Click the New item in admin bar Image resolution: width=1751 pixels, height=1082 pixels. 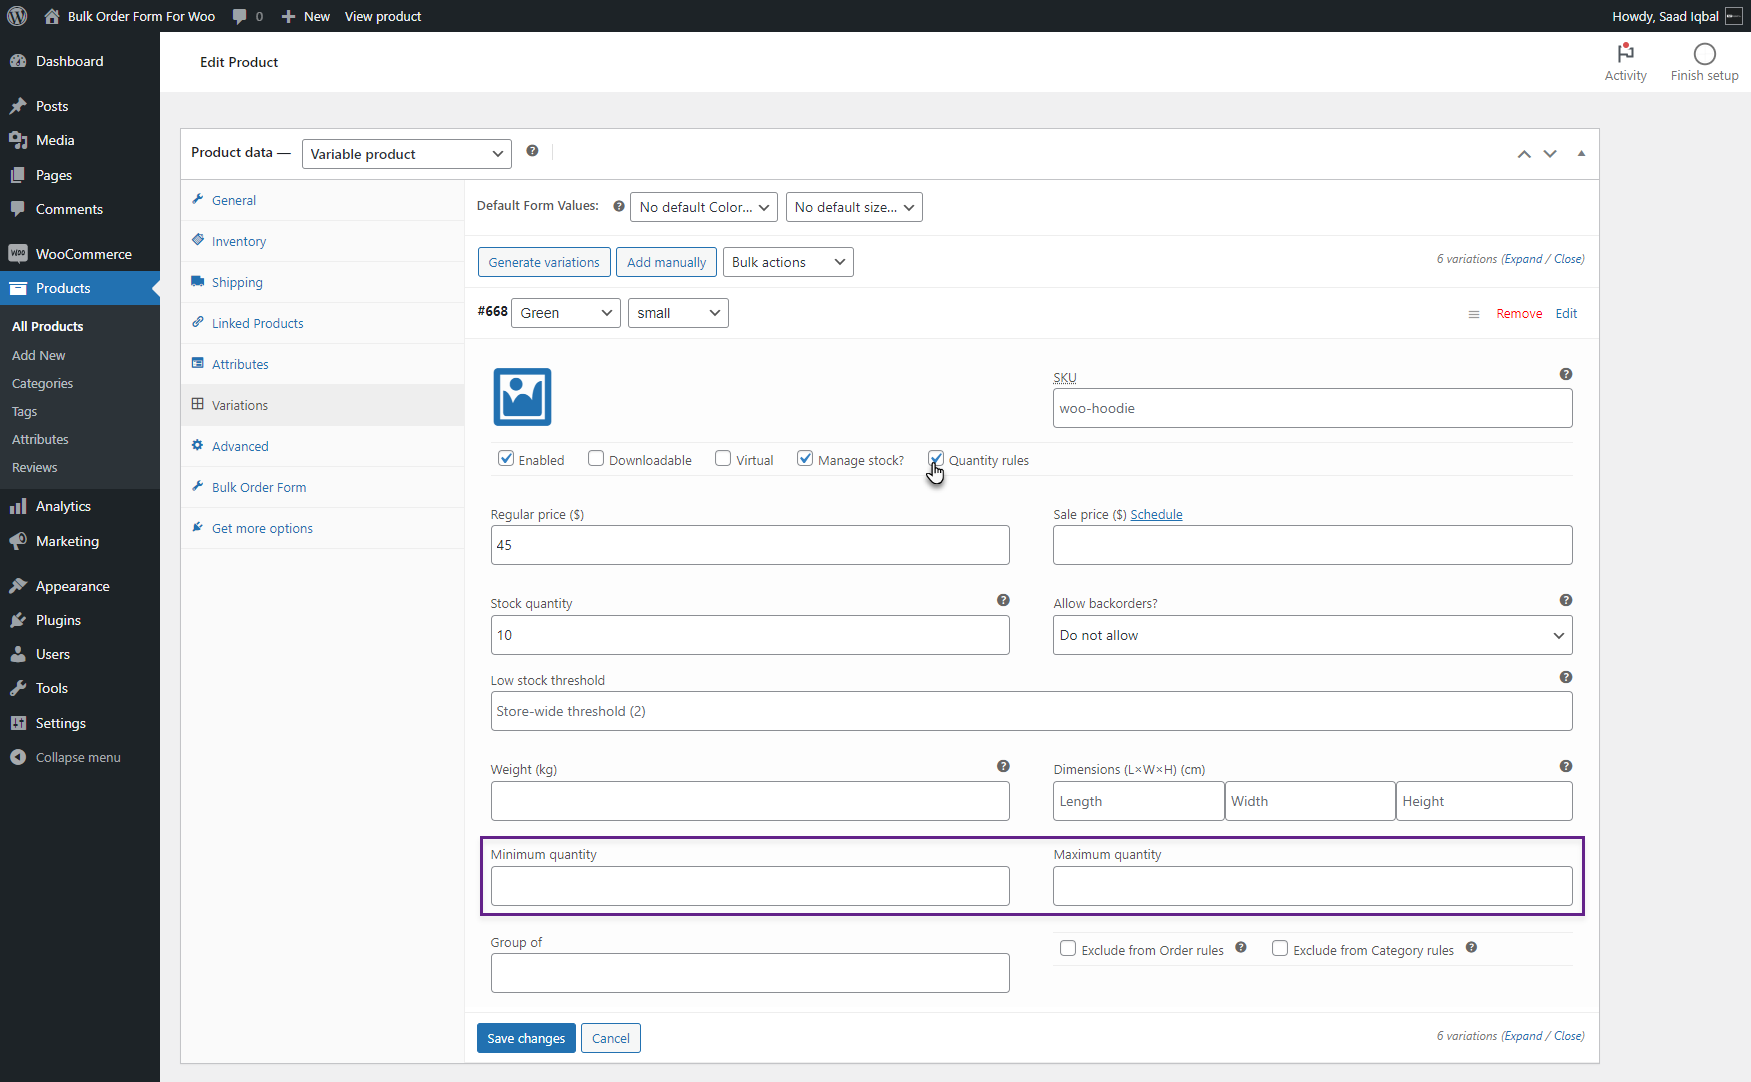pyautogui.click(x=305, y=16)
